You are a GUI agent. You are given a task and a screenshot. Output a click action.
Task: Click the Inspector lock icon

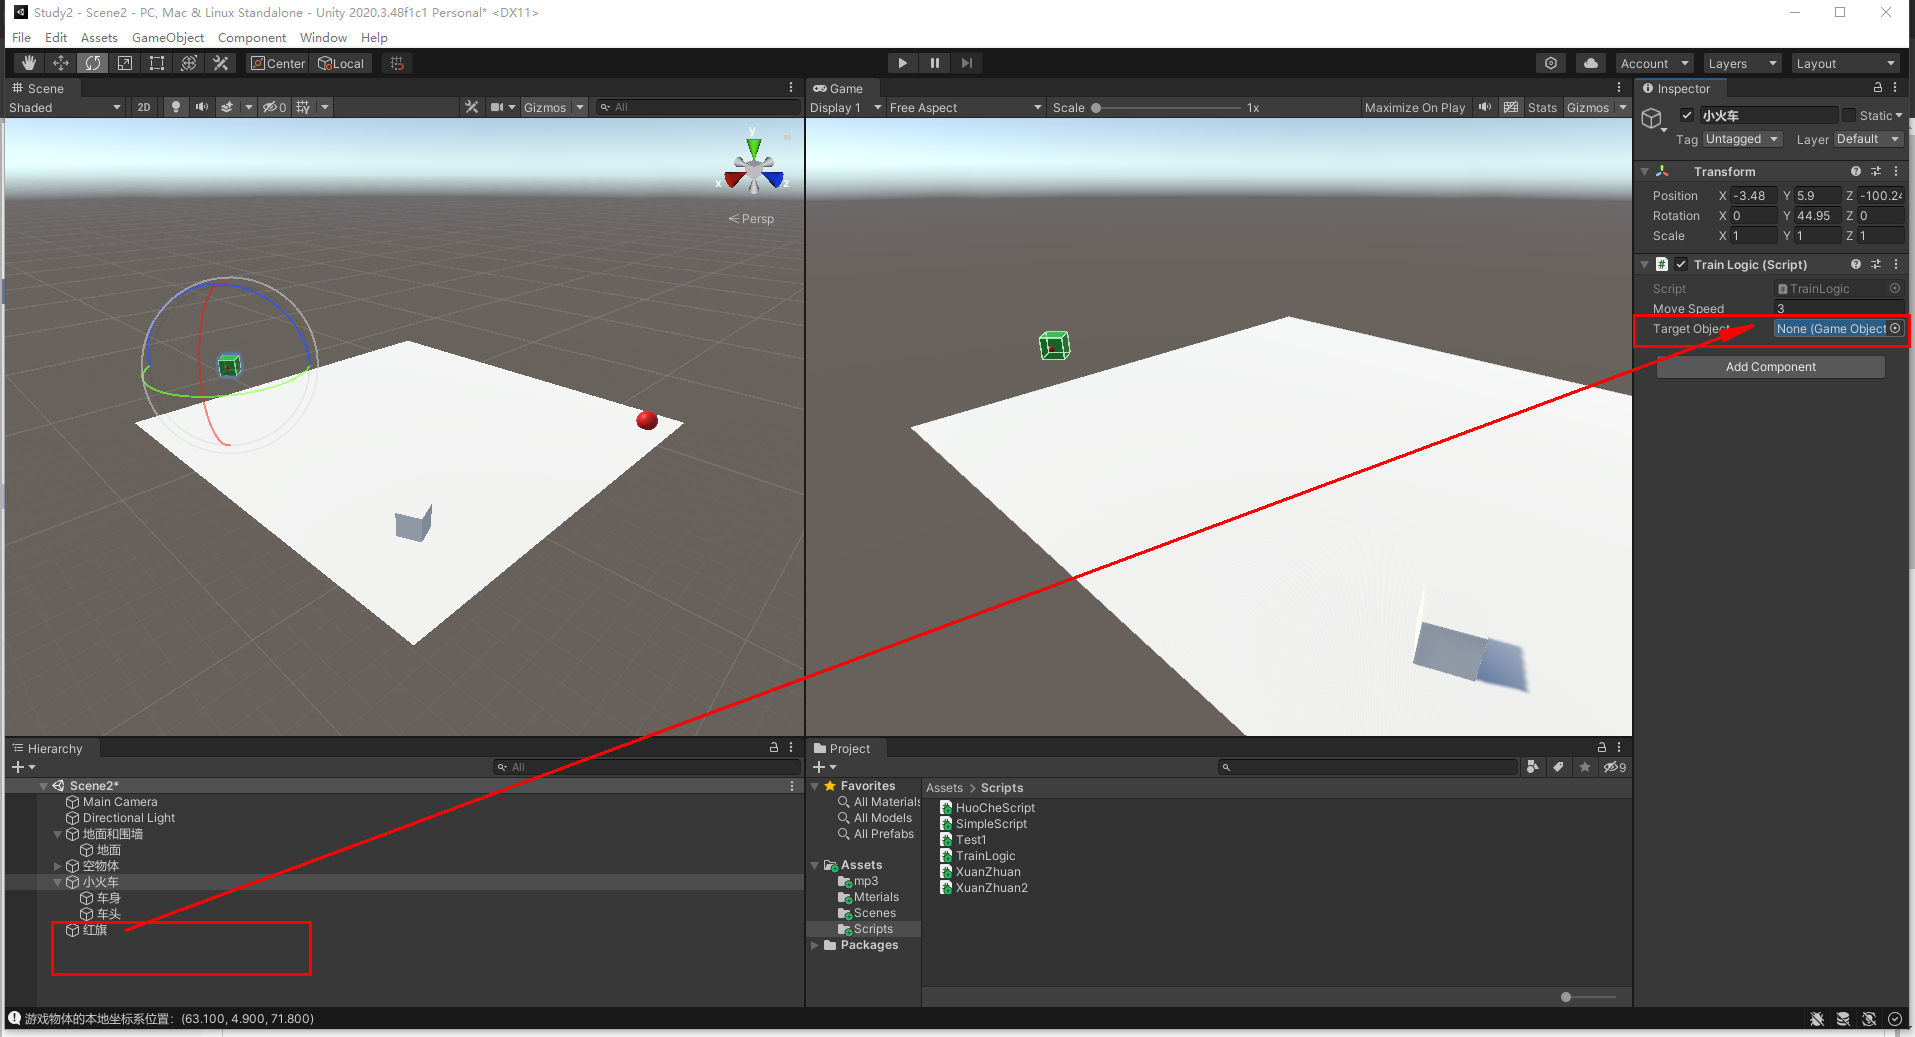tap(1877, 87)
